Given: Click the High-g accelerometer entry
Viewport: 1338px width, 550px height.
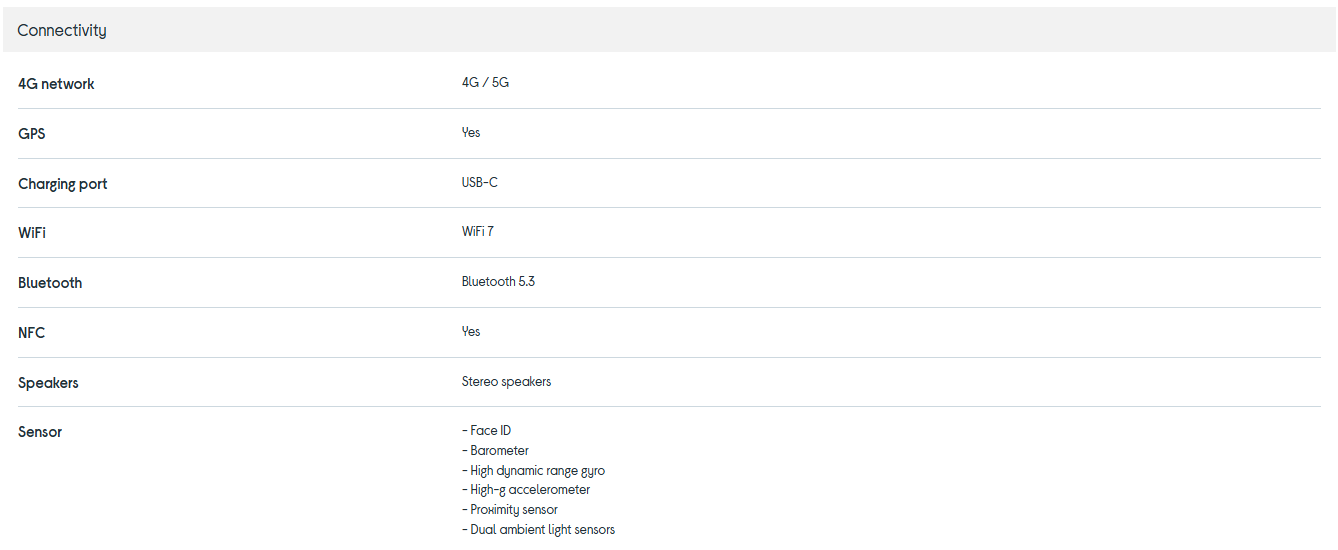Looking at the screenshot, I should tap(530, 490).
